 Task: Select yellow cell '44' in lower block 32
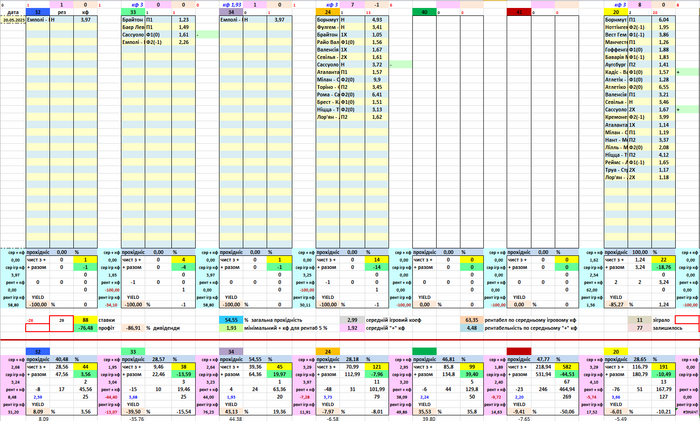[x=85, y=367]
